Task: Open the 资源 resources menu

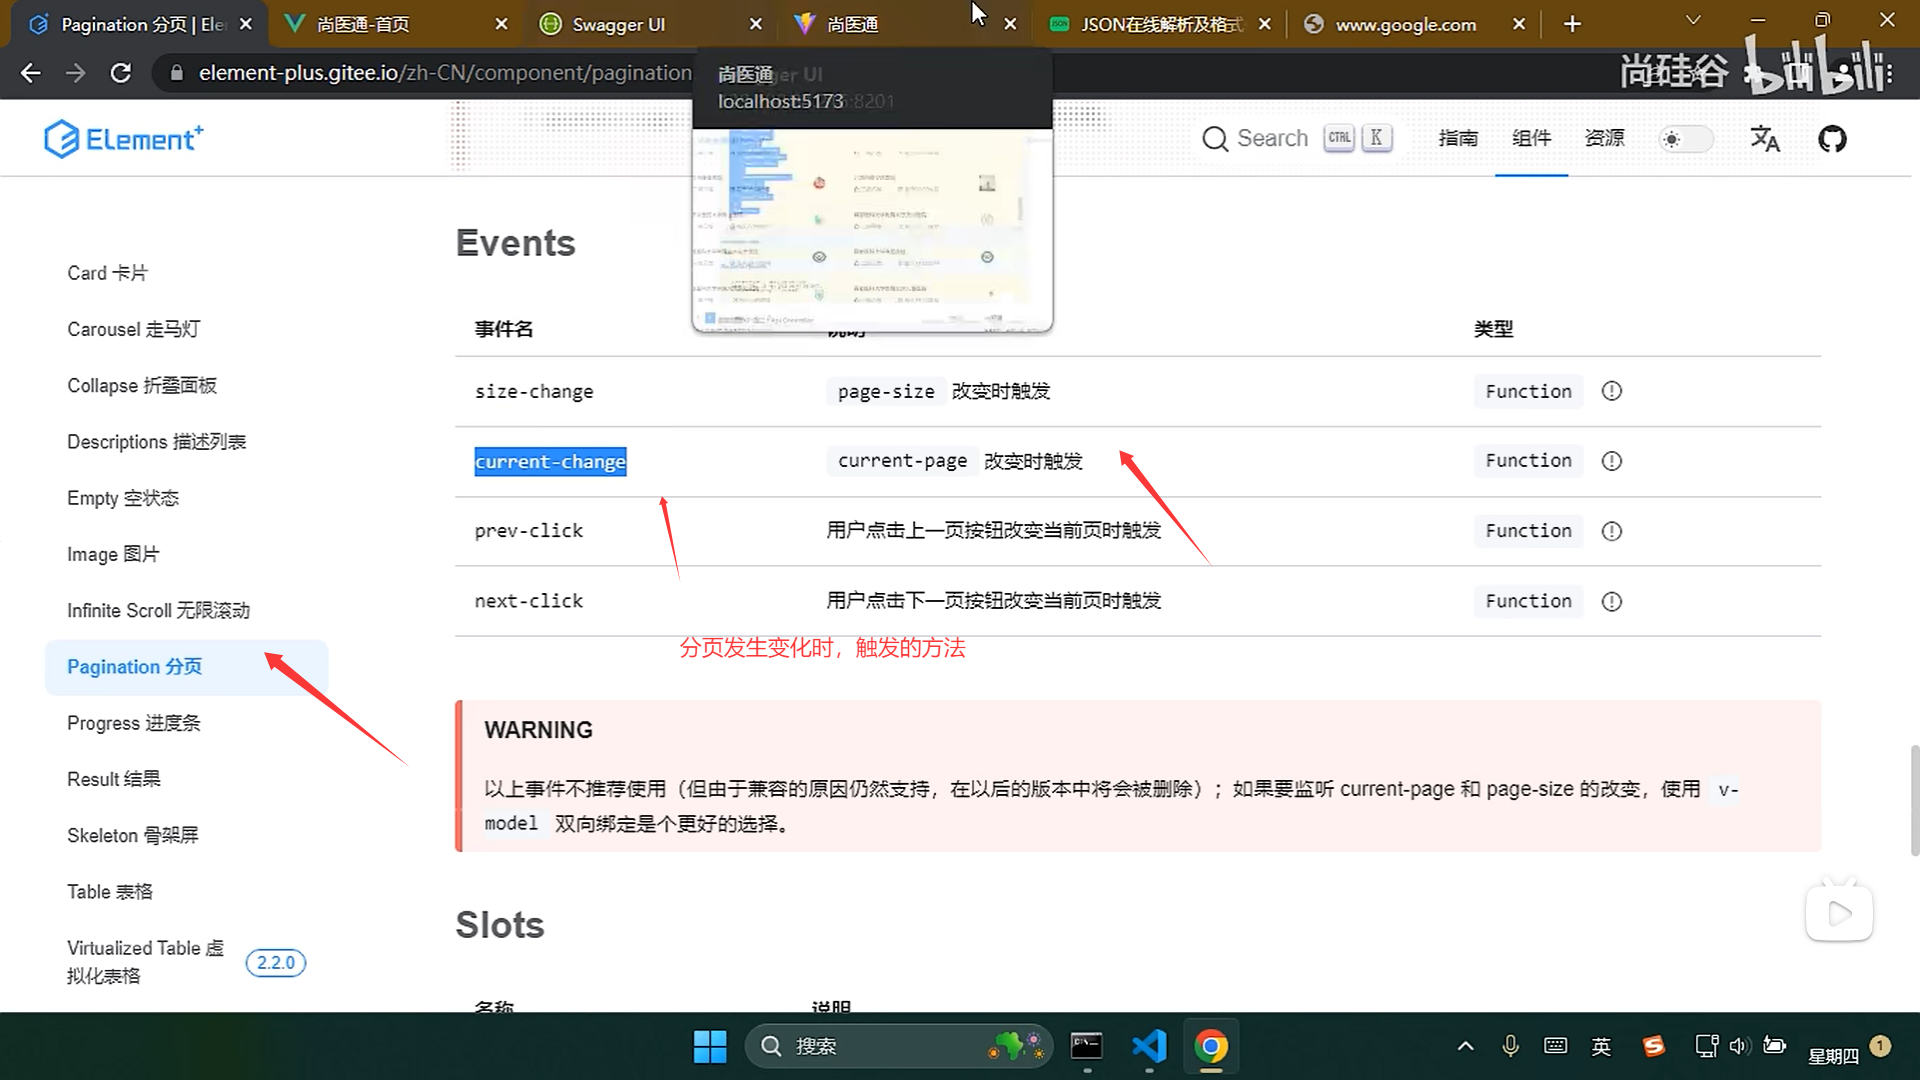Action: [x=1604, y=138]
